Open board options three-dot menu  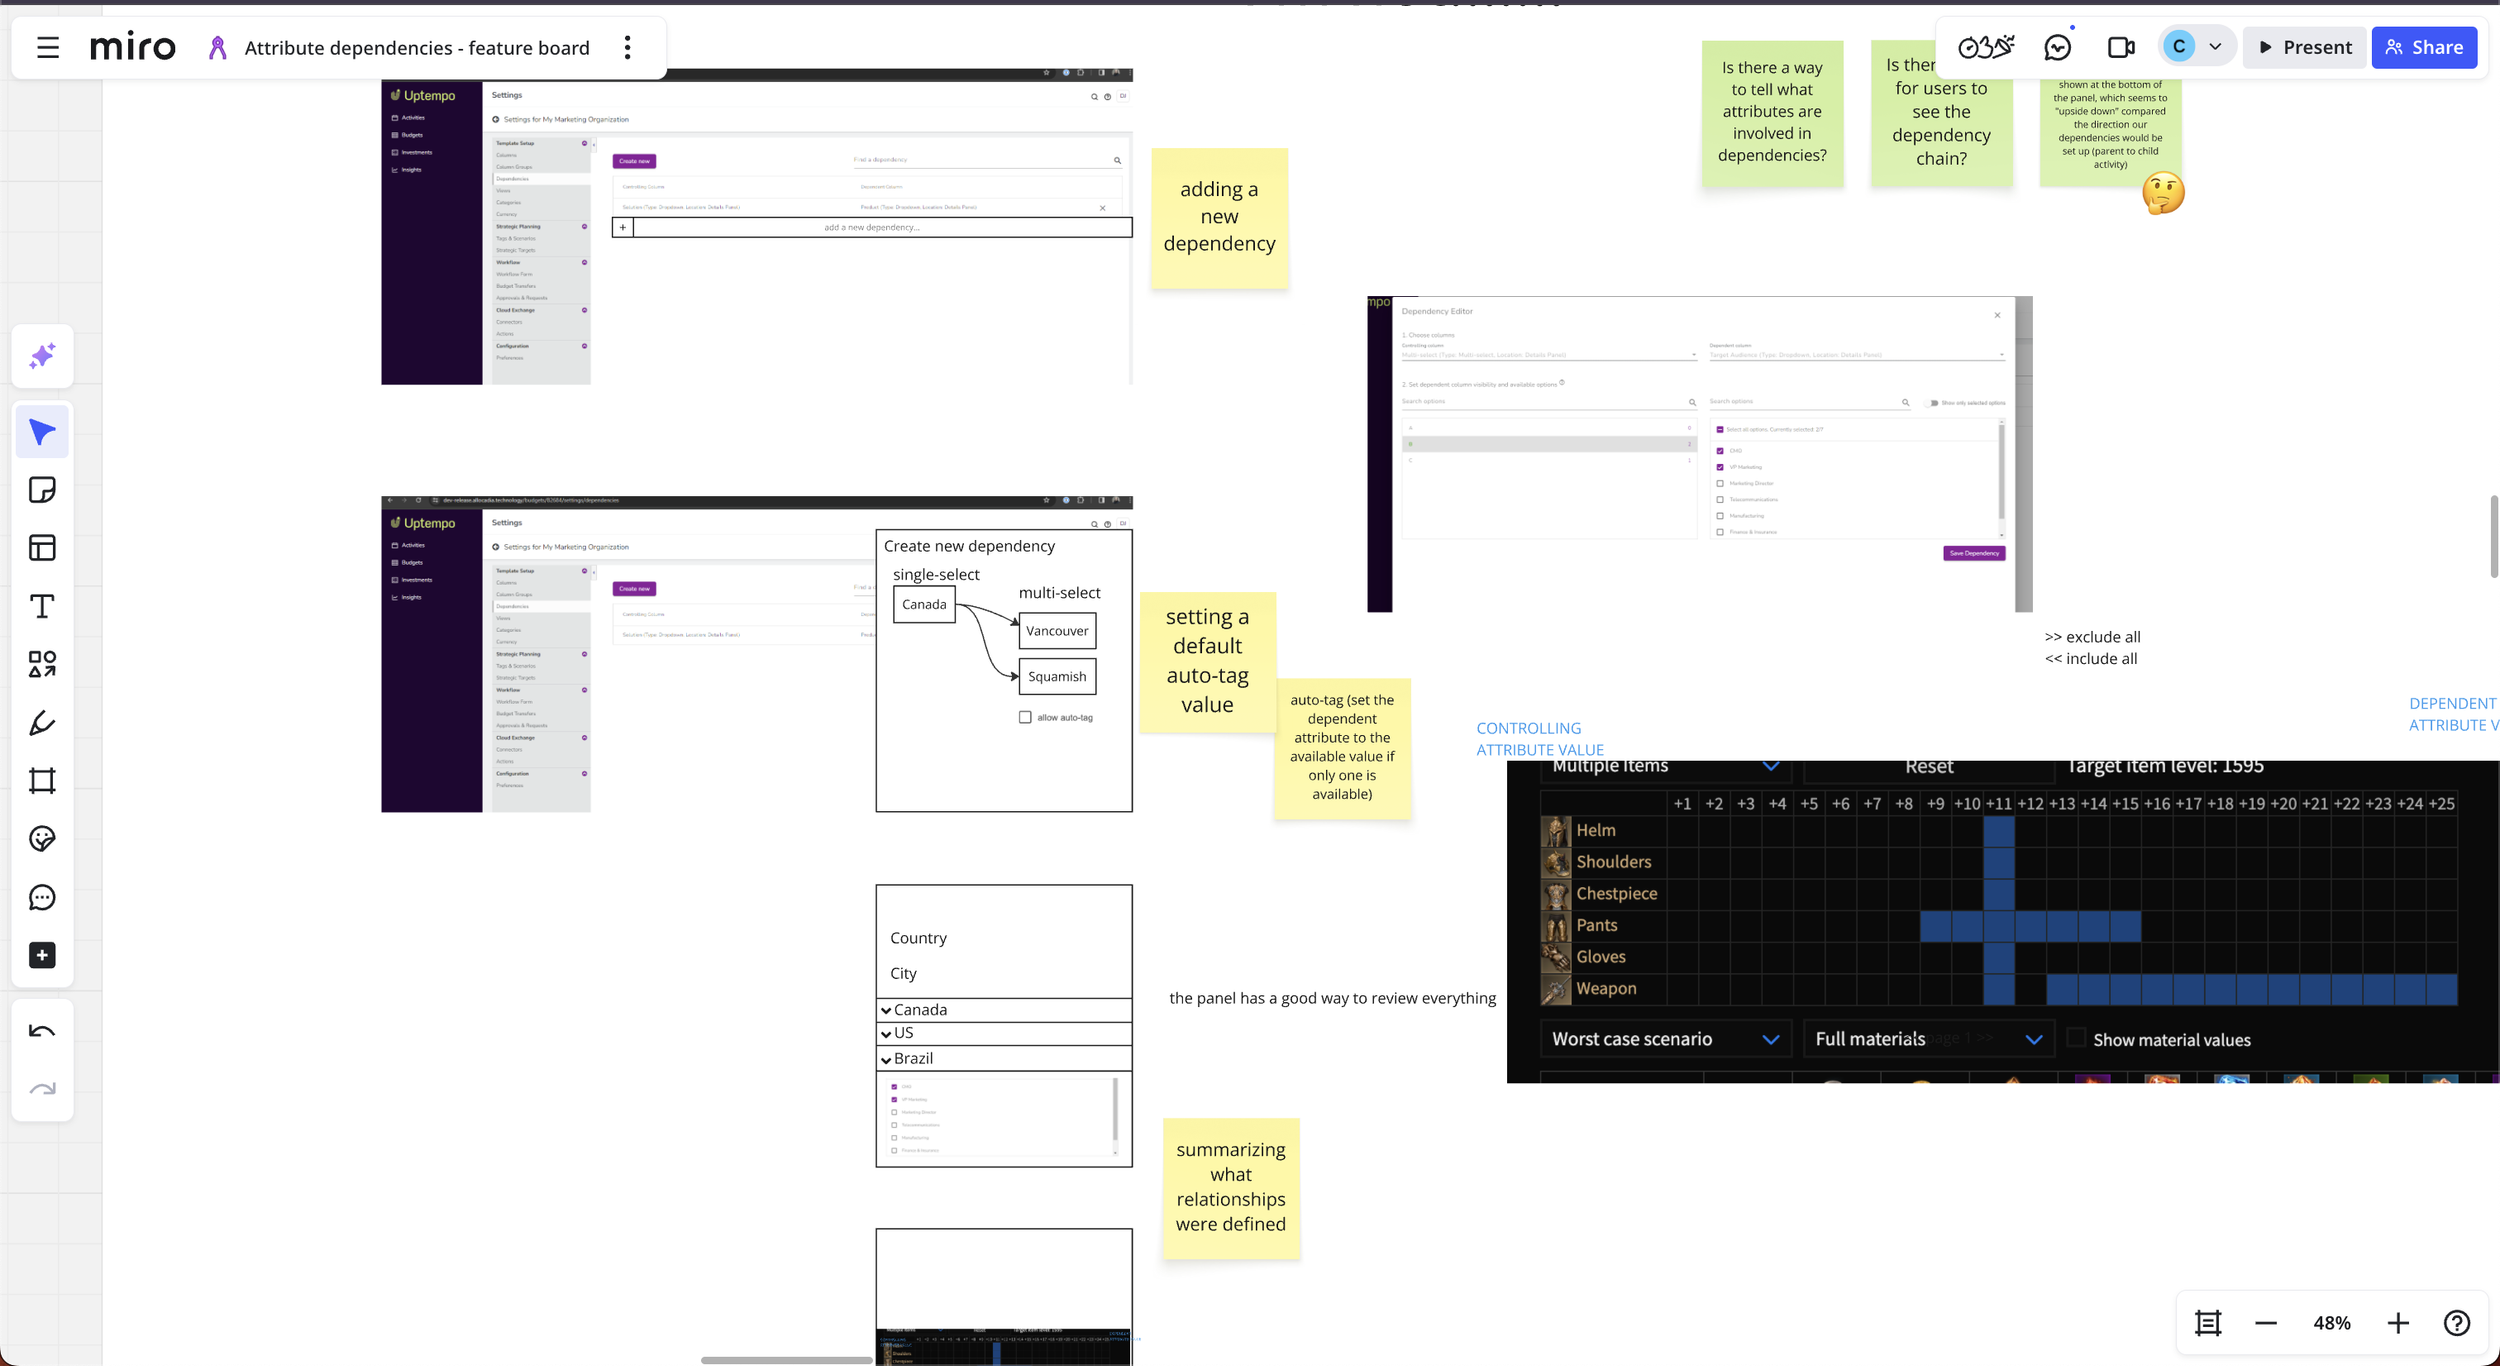(627, 47)
